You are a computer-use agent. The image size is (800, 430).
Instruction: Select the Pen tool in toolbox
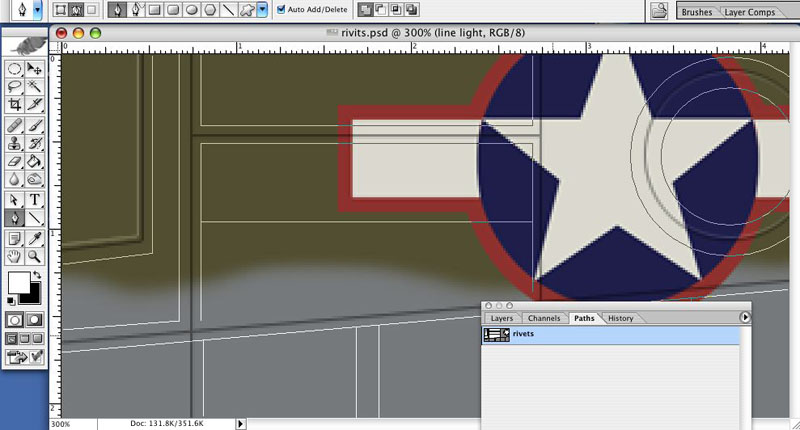coord(14,218)
